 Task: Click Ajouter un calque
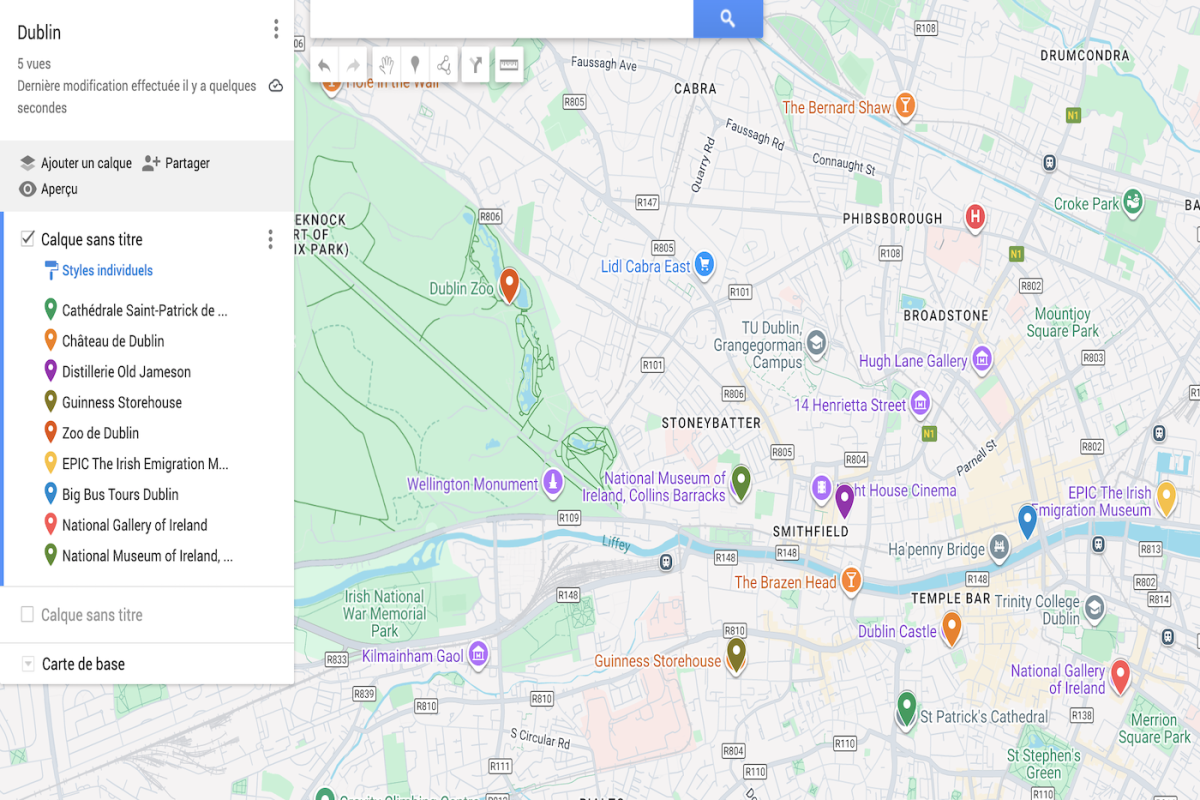coord(75,163)
